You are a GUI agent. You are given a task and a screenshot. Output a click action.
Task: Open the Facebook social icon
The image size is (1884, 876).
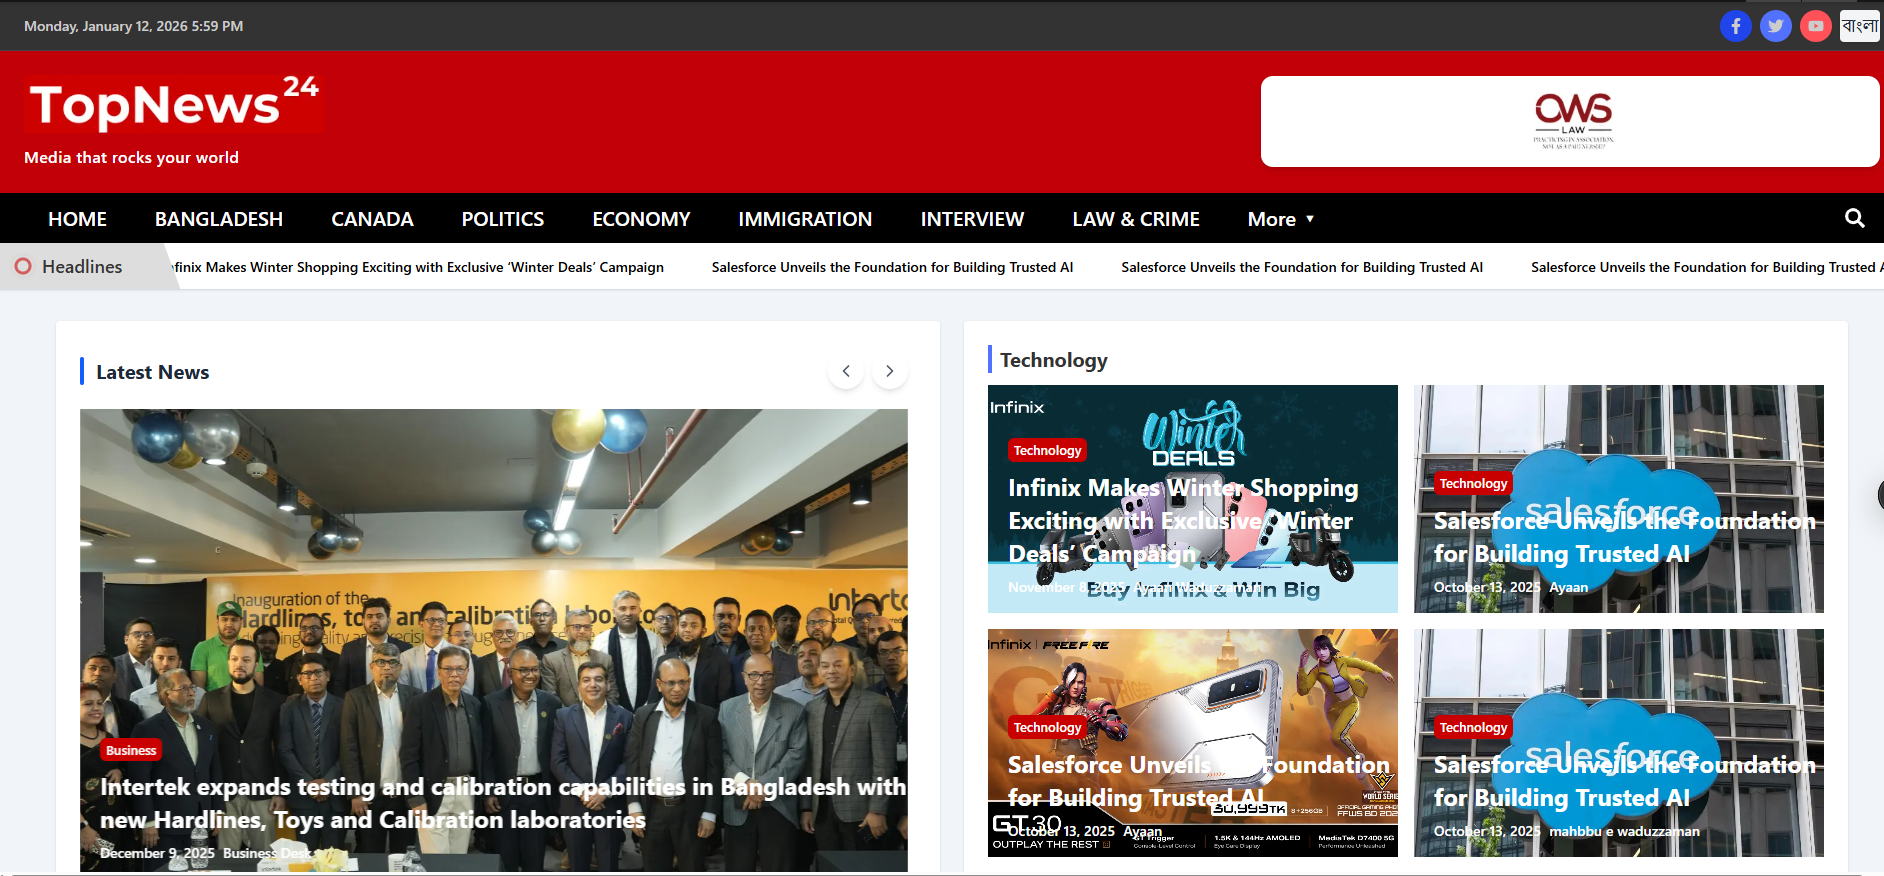[1735, 26]
